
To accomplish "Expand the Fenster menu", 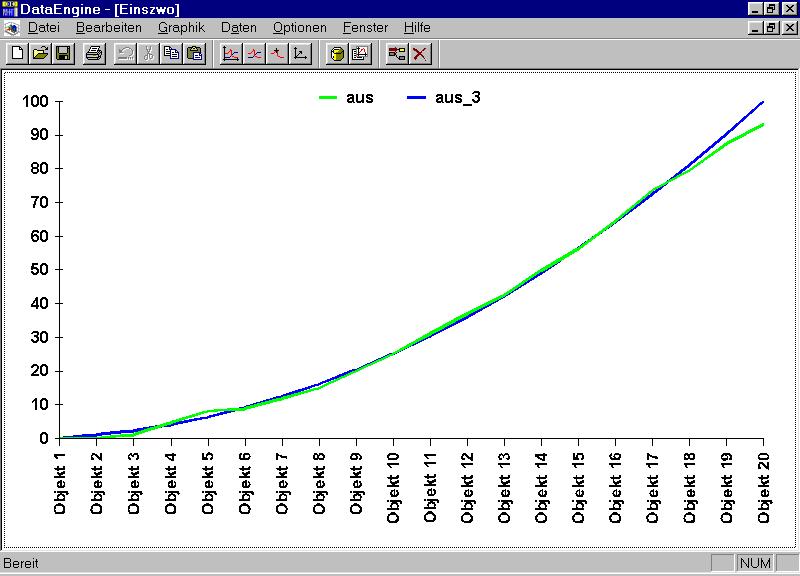I will click(x=365, y=28).
